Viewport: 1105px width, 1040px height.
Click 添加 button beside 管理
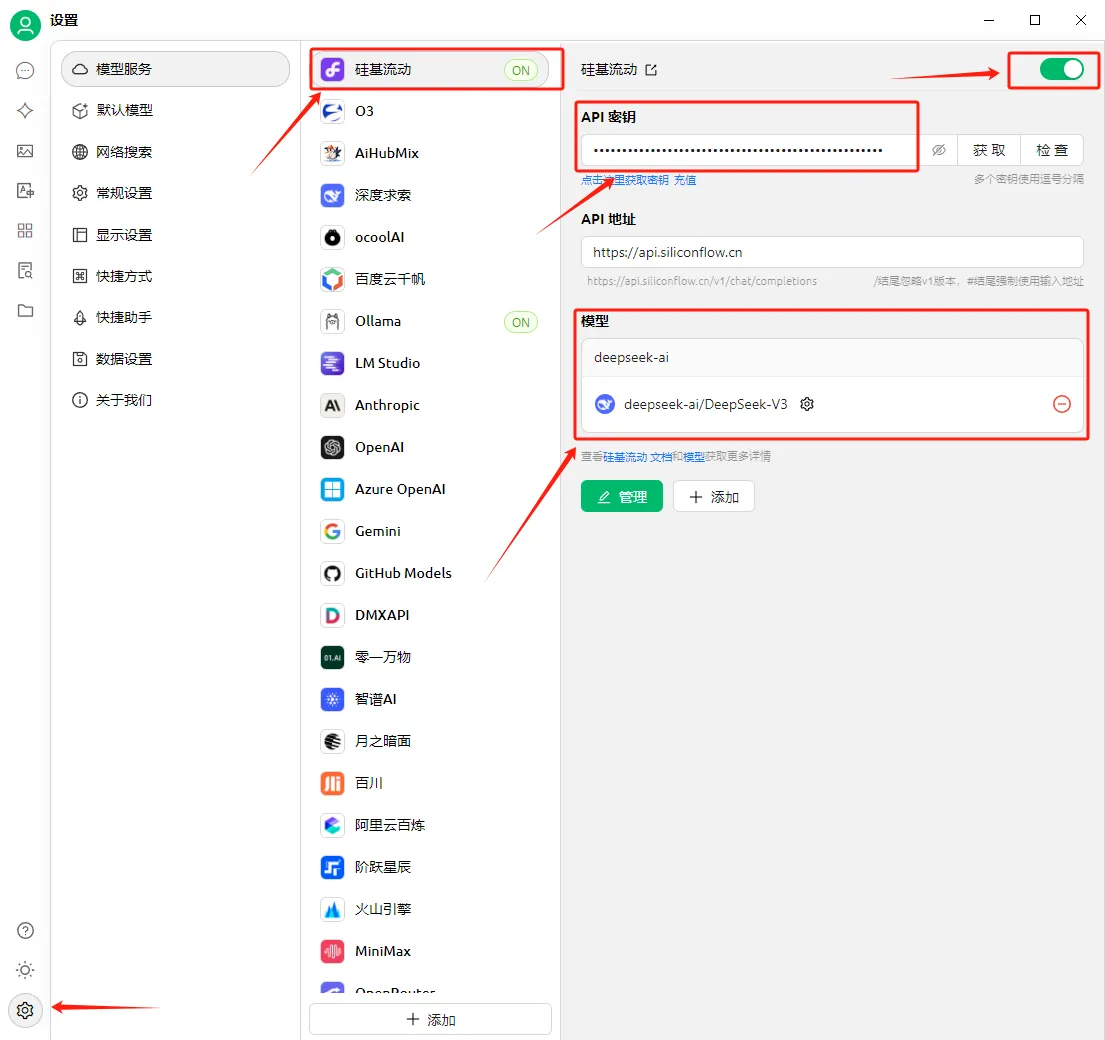coord(713,497)
